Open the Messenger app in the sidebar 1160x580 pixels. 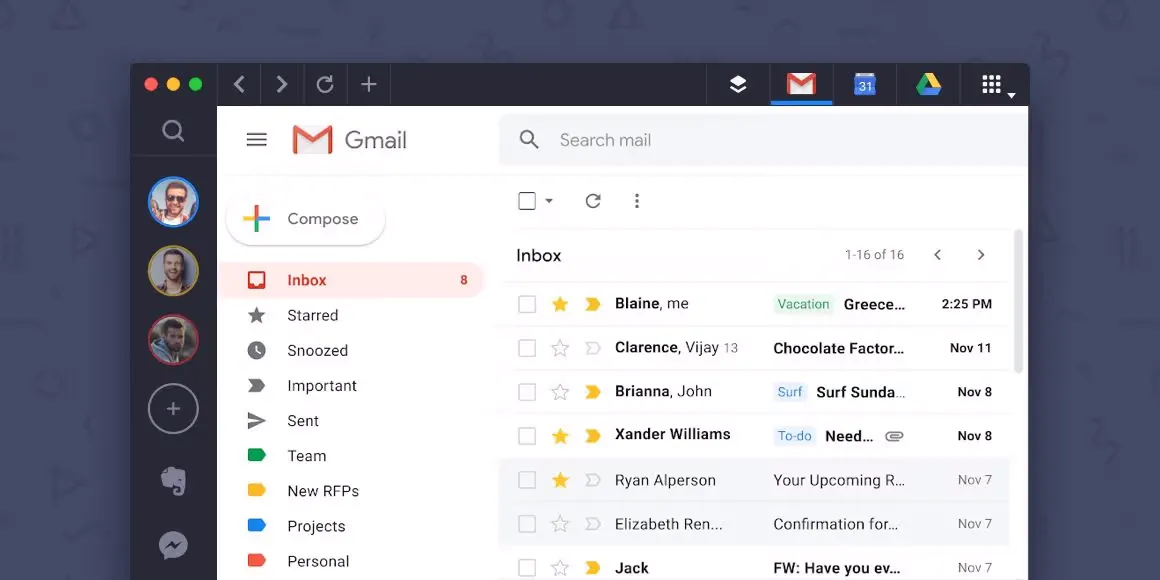tap(173, 545)
